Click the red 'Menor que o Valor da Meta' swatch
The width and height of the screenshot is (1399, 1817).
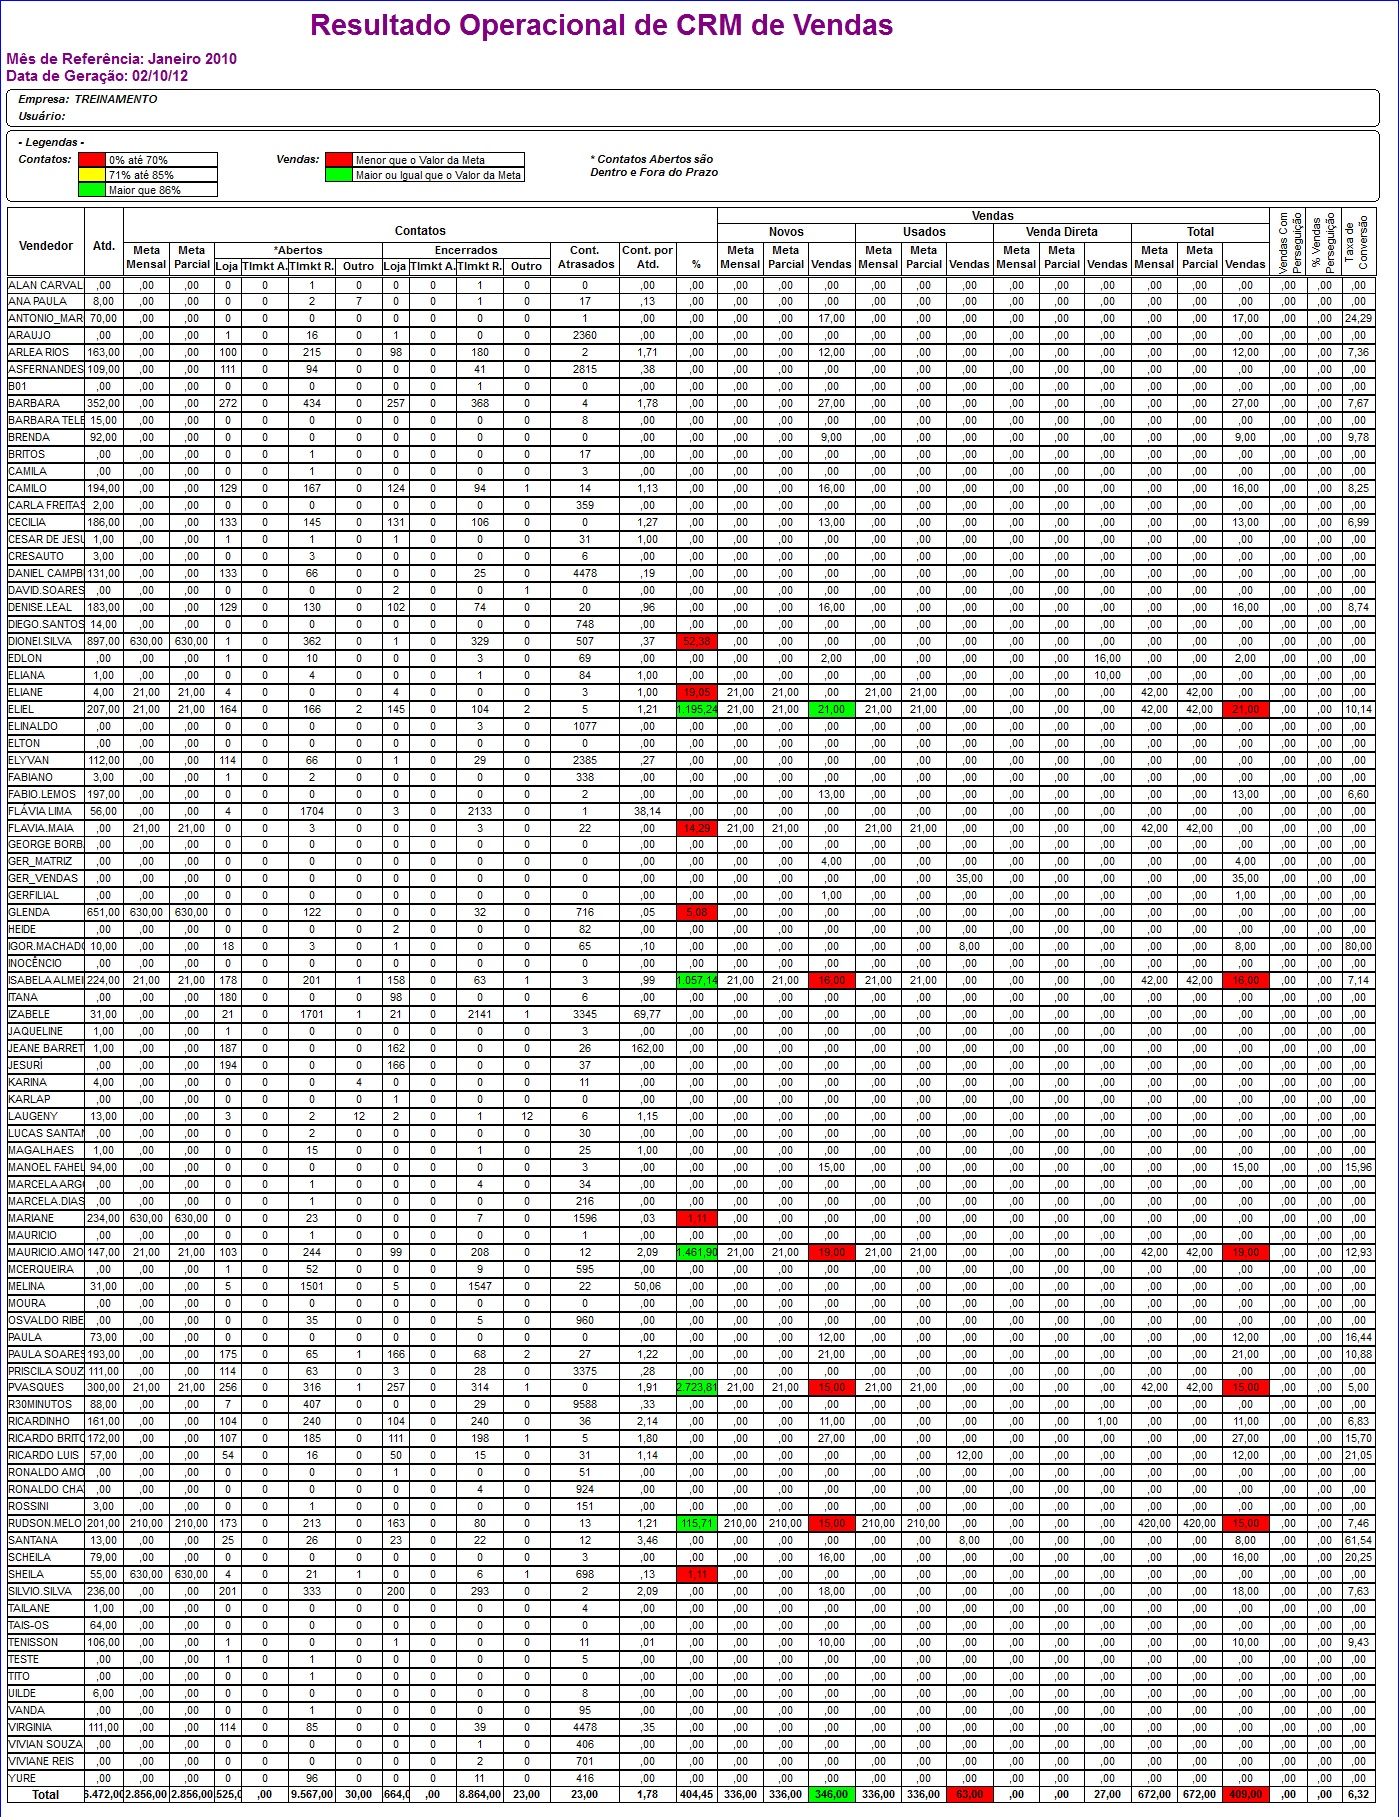tap(340, 160)
